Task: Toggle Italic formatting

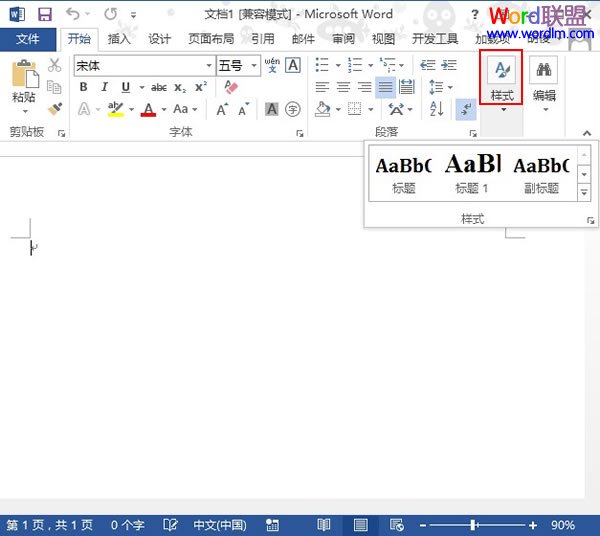Action: (x=102, y=87)
